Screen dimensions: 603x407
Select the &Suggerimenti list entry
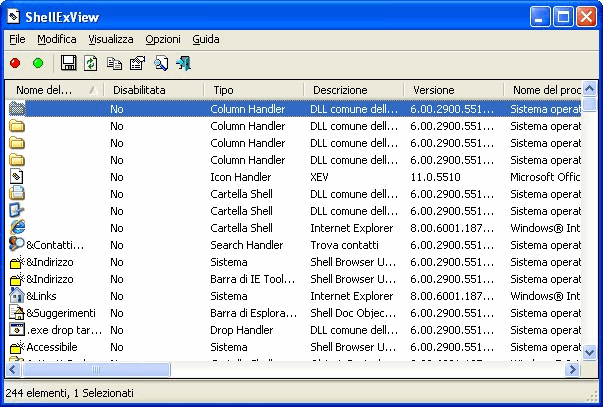click(x=61, y=313)
